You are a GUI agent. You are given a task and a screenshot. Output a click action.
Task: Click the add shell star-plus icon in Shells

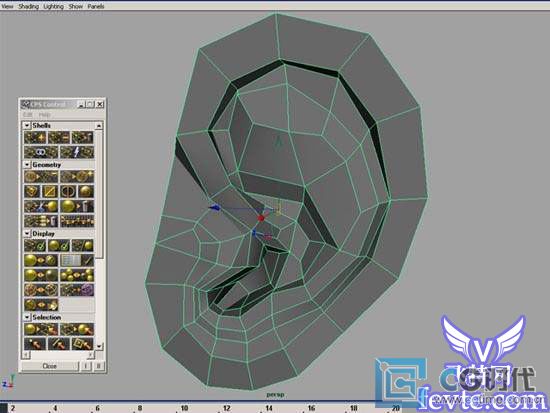coord(35,137)
